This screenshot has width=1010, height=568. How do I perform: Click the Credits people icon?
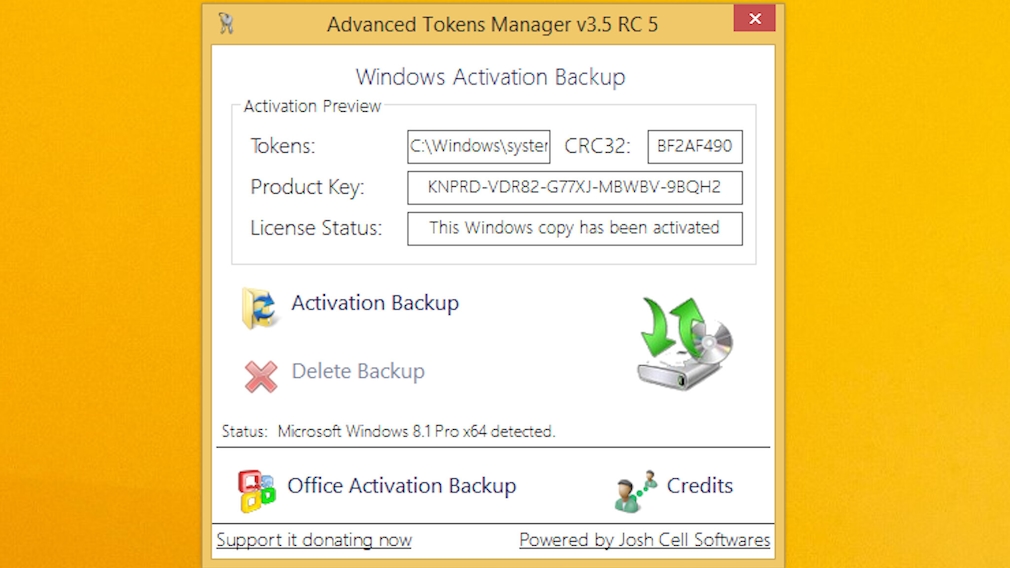click(x=635, y=490)
